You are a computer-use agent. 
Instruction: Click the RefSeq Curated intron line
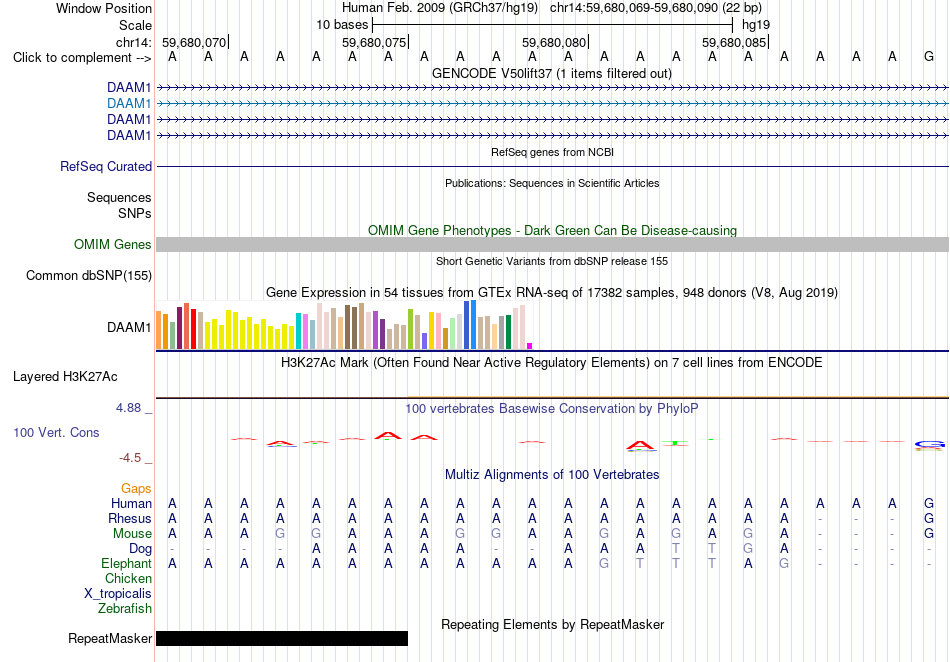[552, 167]
